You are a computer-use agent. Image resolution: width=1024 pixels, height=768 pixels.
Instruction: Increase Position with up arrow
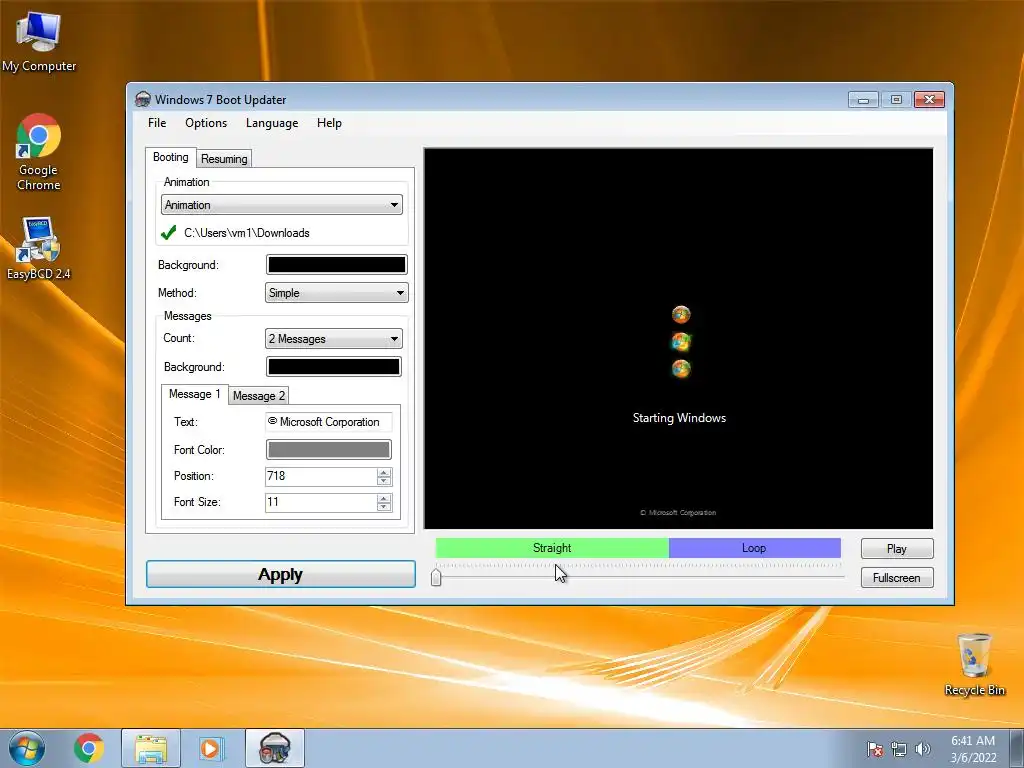[384, 472]
